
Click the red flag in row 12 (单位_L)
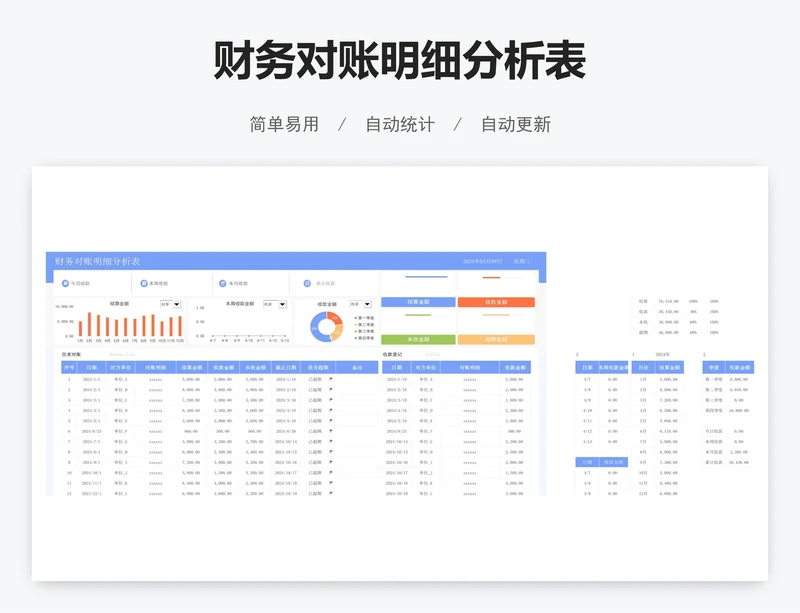tap(331, 493)
